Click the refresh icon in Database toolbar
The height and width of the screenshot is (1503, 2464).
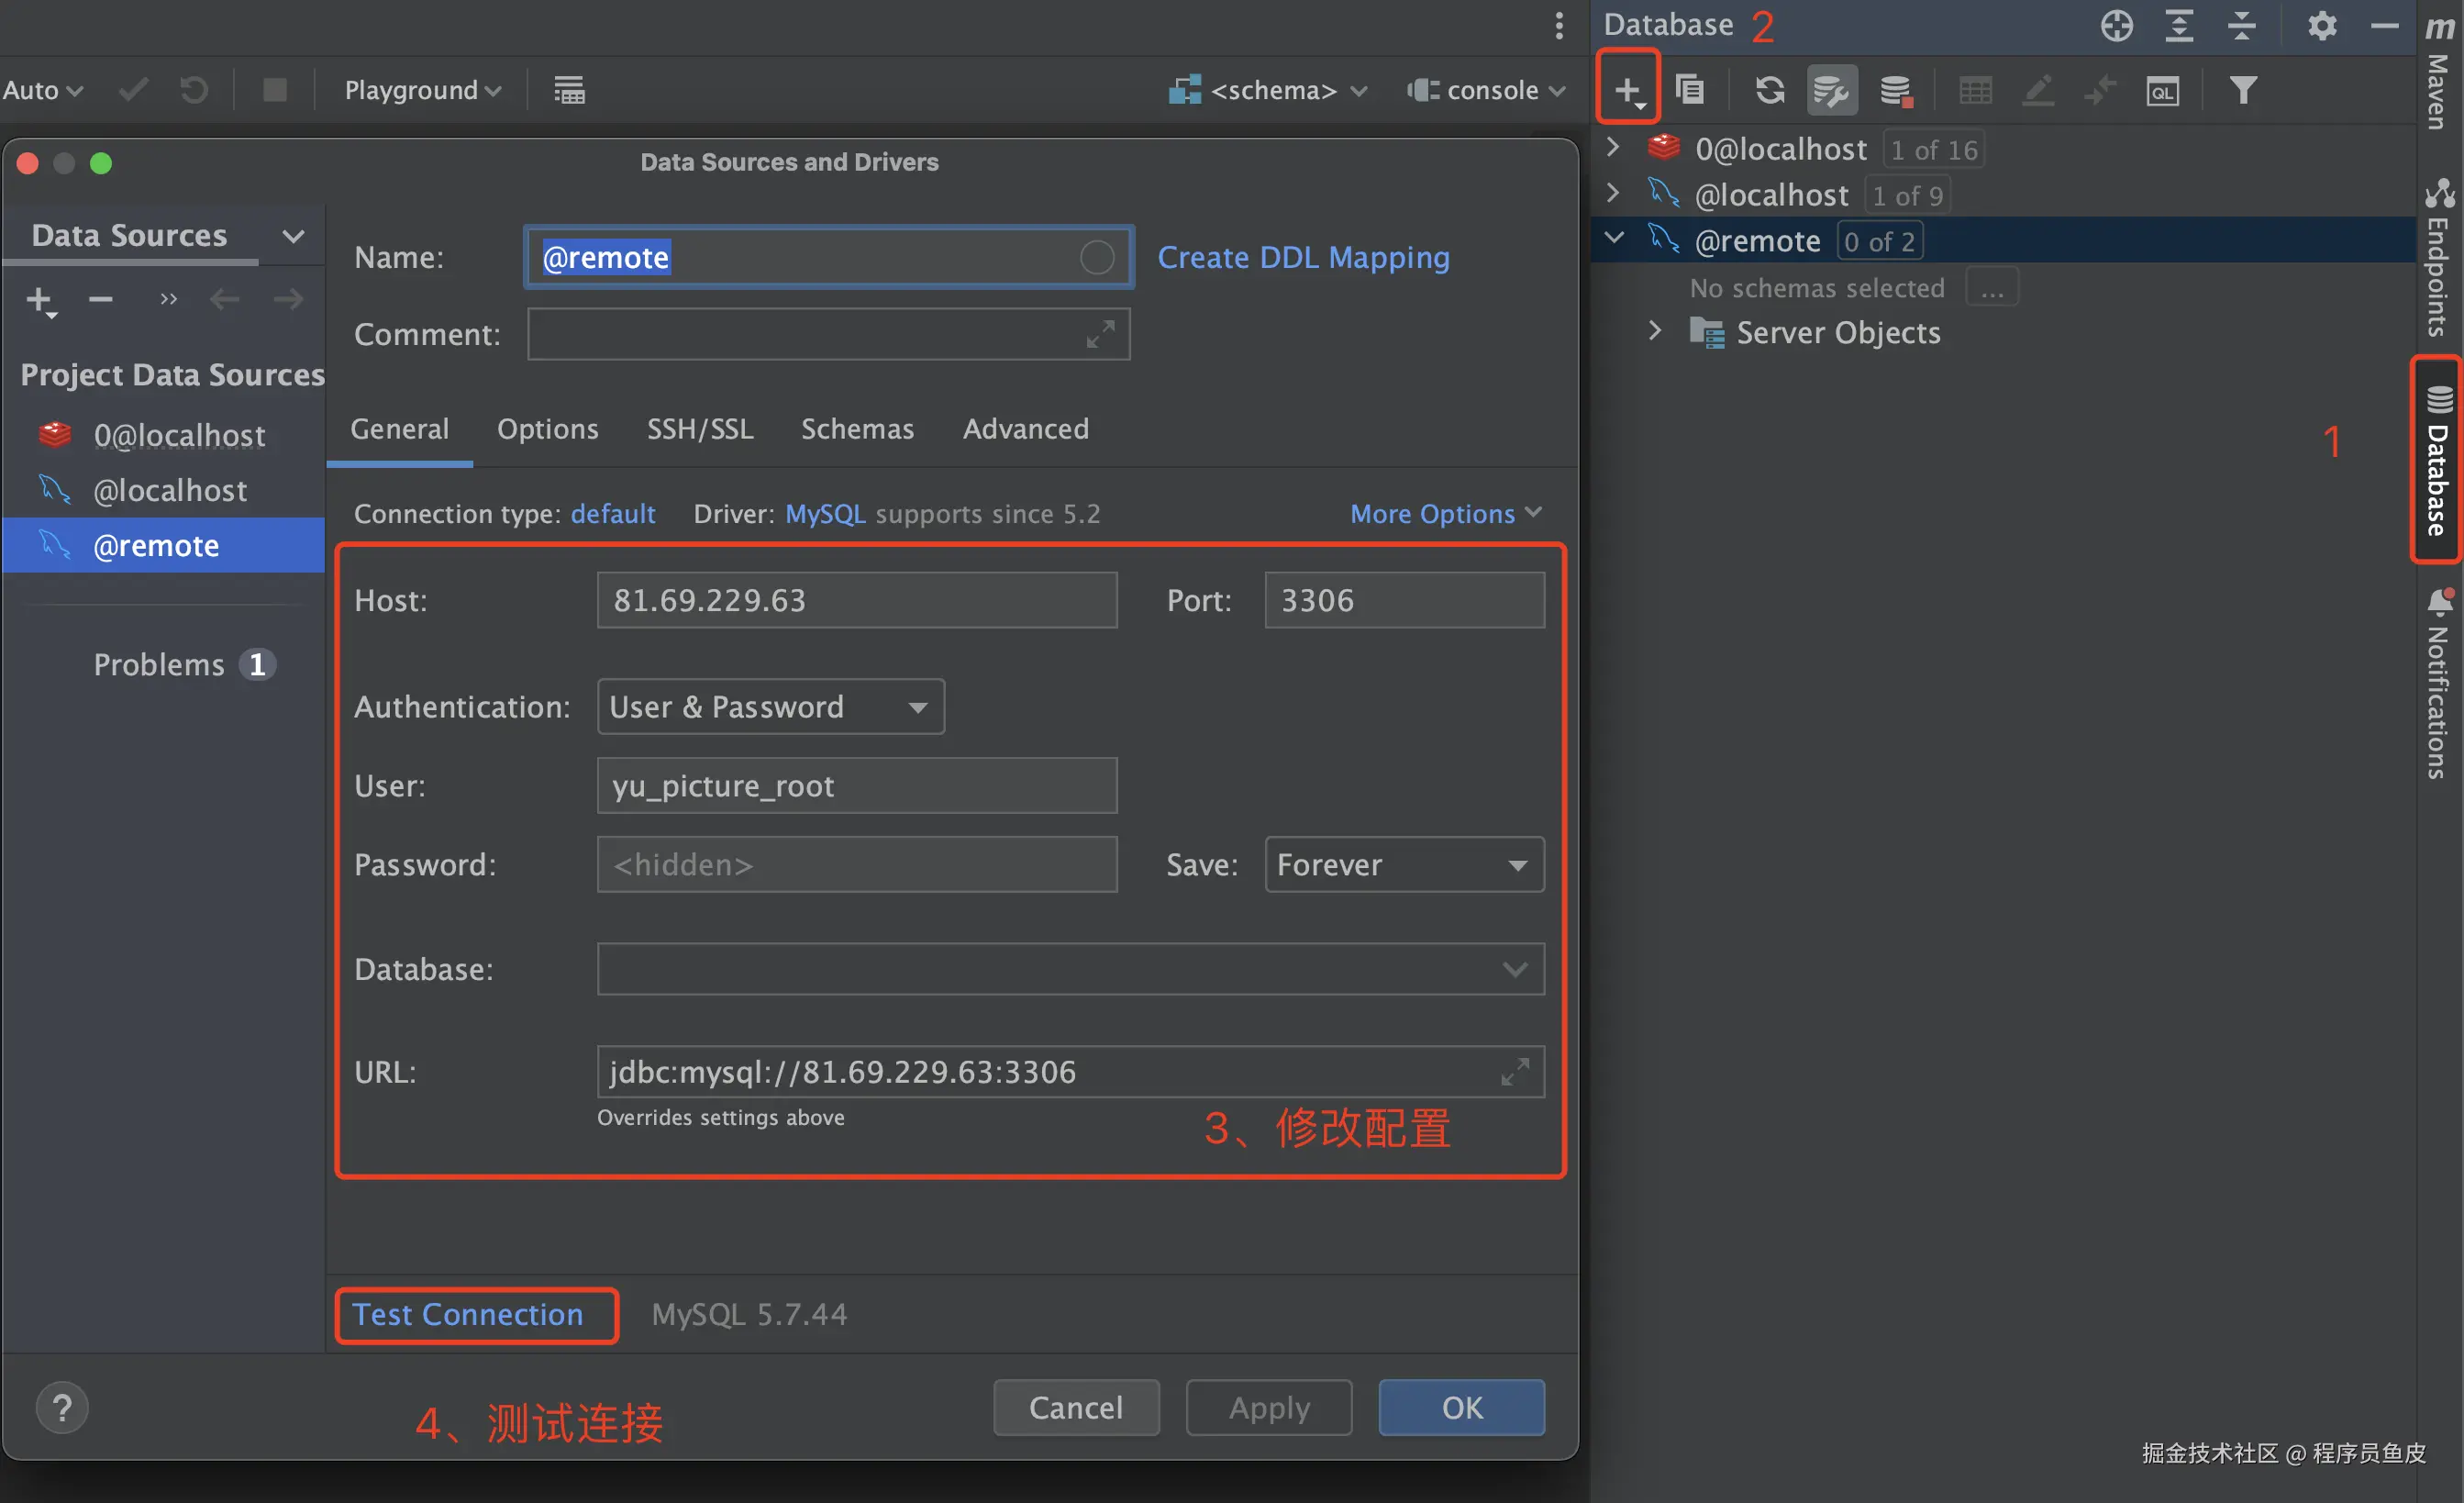click(1769, 90)
